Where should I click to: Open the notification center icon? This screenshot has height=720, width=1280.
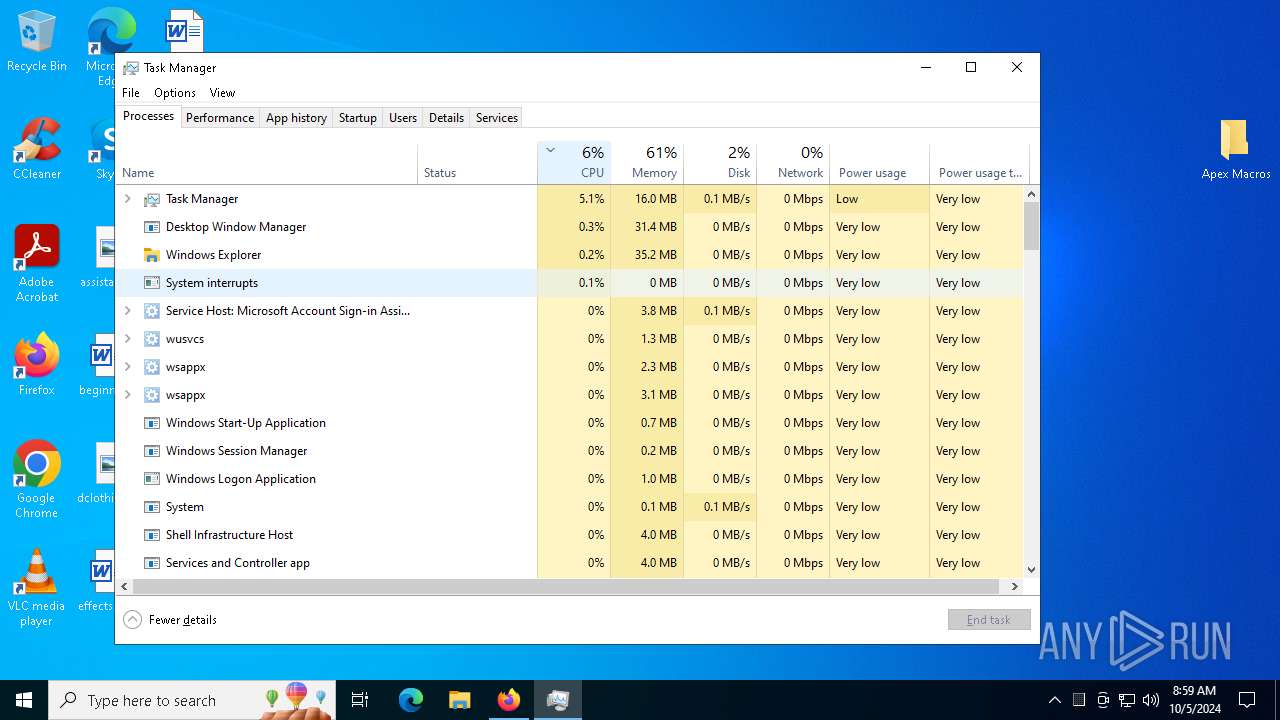coord(1247,700)
